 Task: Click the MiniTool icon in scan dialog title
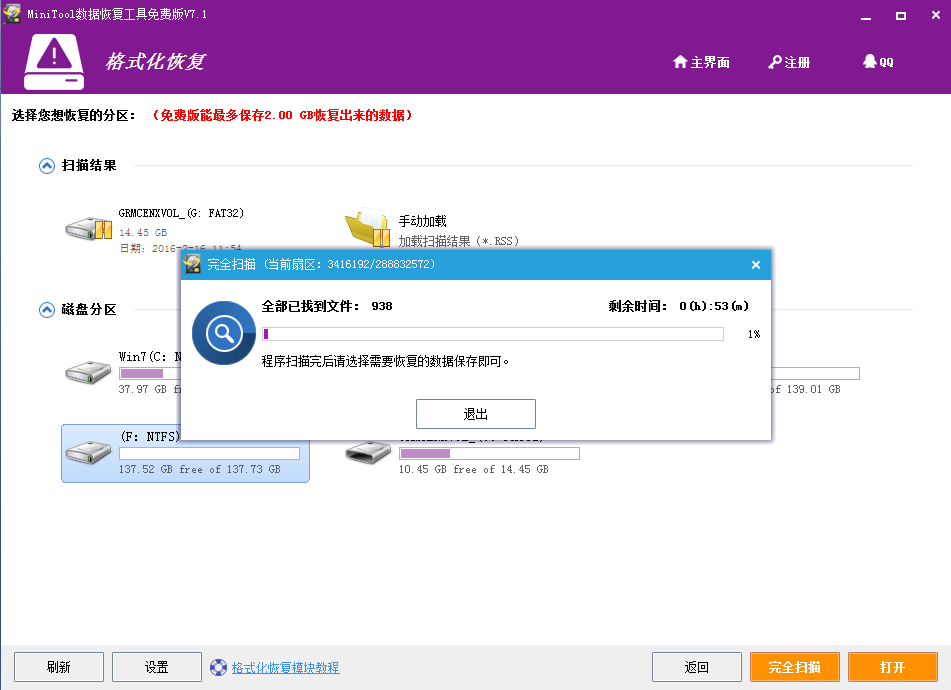[193, 264]
